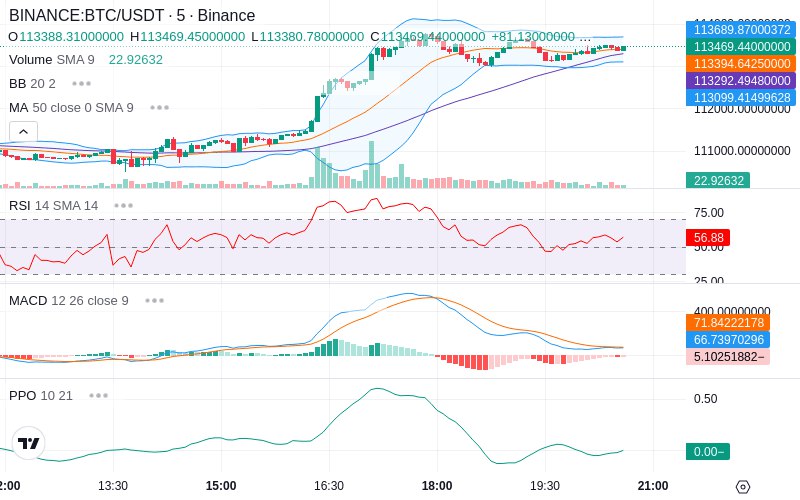Screen dimensions: 800x500
Task: Click the current price label 113469.44
Action: point(741,46)
